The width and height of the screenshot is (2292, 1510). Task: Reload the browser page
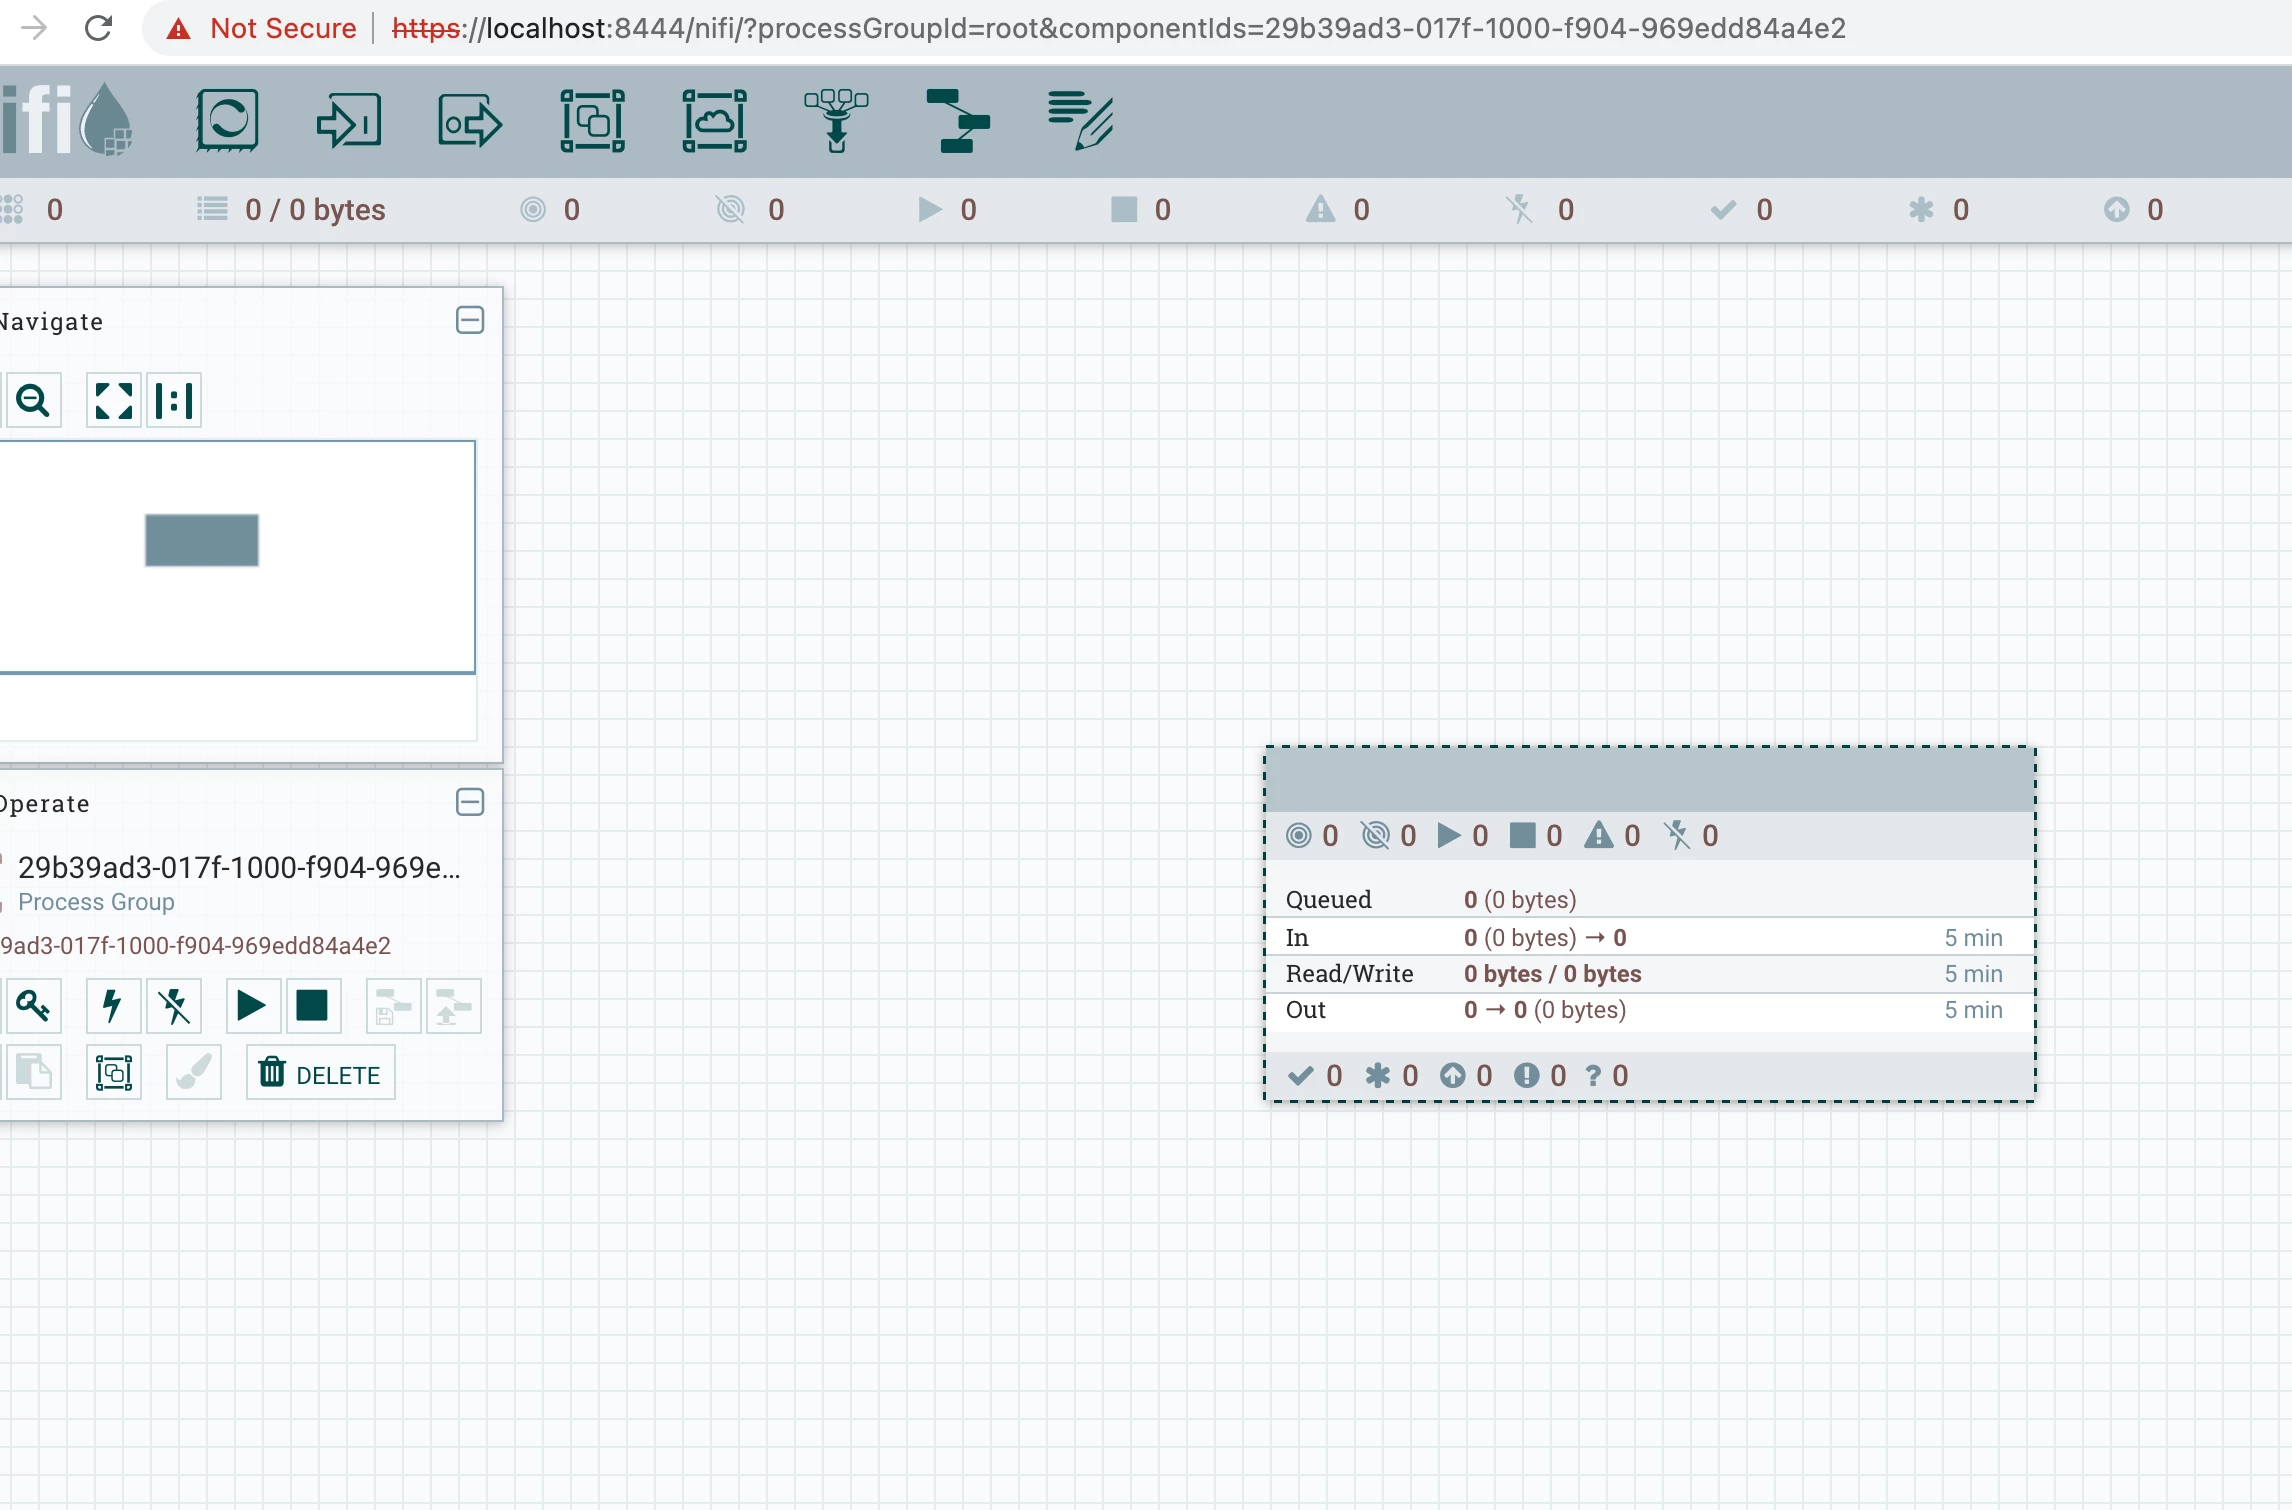coord(98,28)
